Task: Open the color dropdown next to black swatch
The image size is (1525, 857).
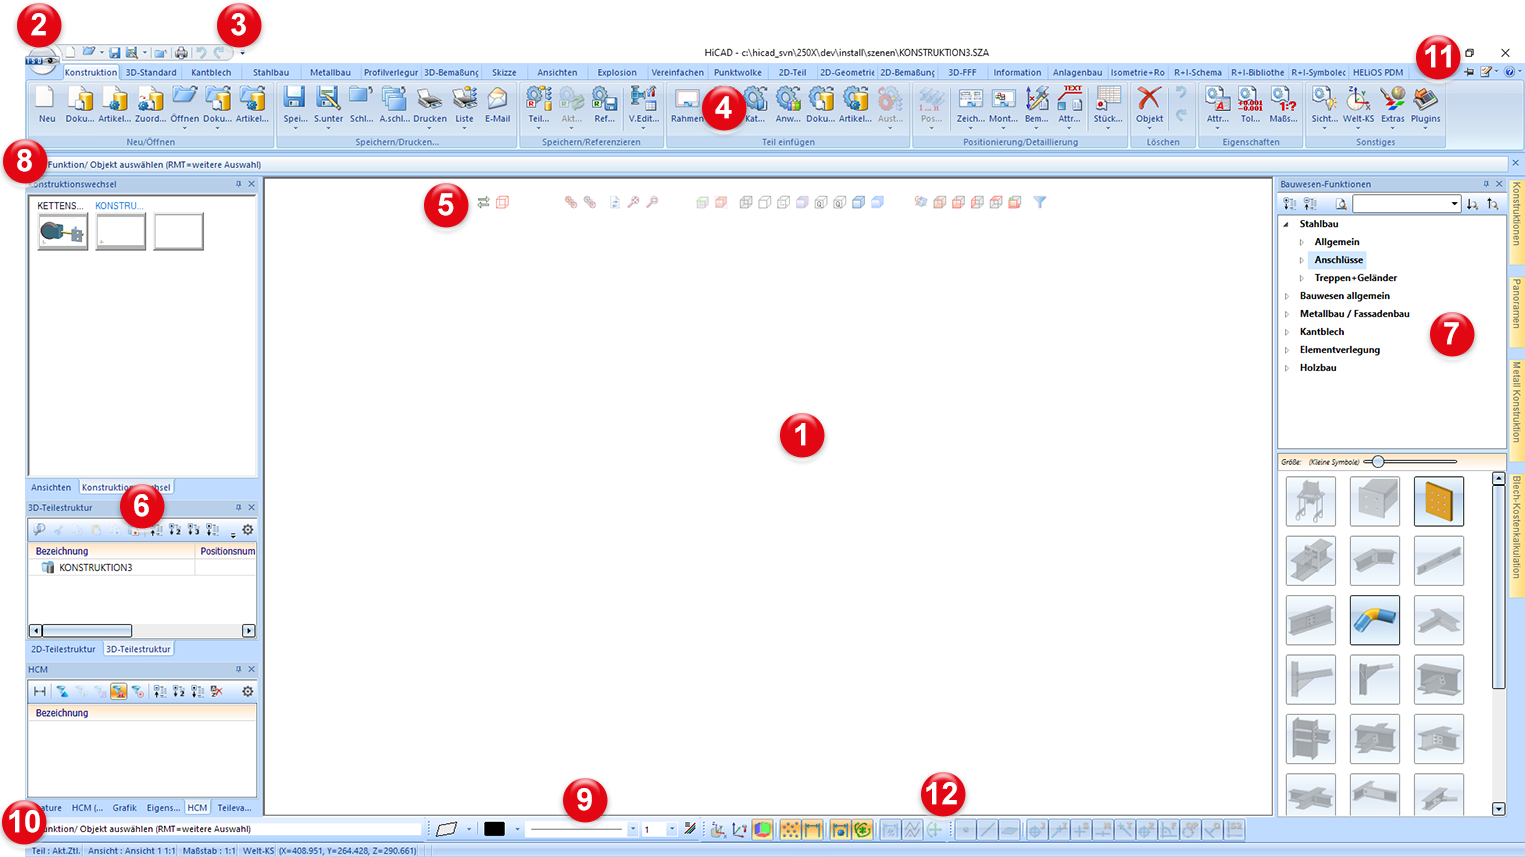Action: pyautogui.click(x=517, y=829)
